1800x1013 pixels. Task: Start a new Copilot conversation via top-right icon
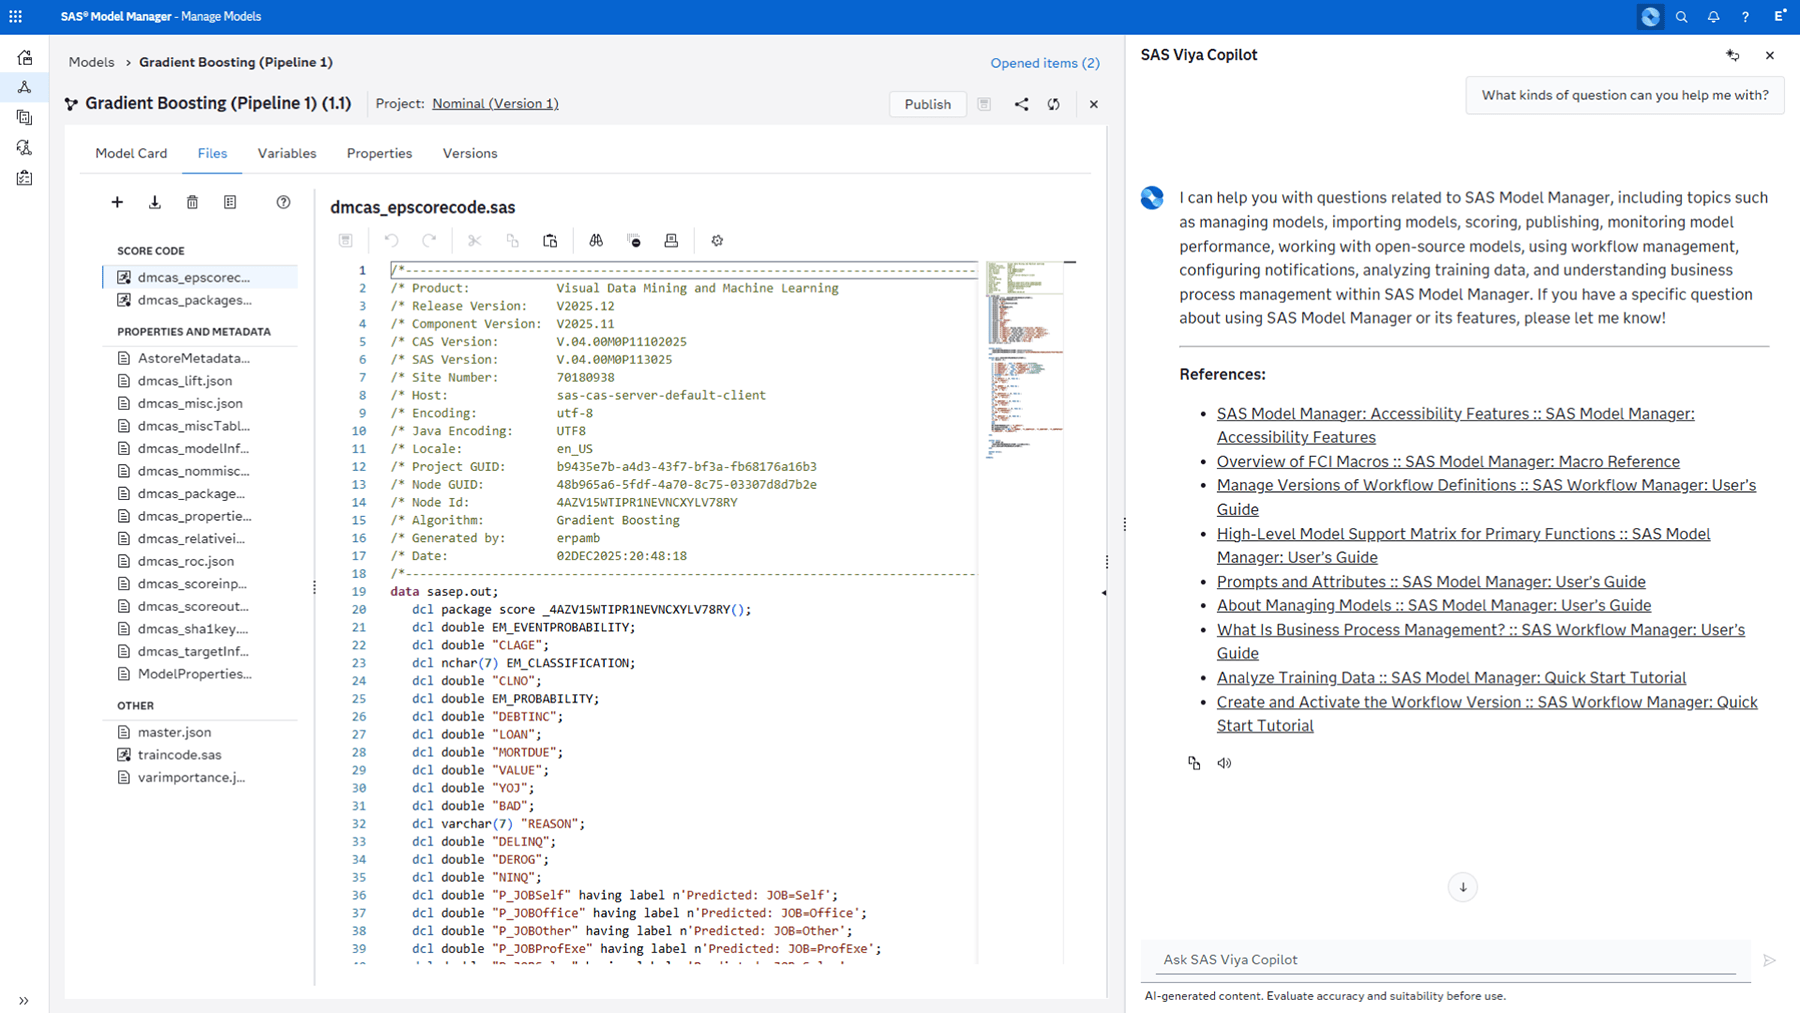(1733, 55)
